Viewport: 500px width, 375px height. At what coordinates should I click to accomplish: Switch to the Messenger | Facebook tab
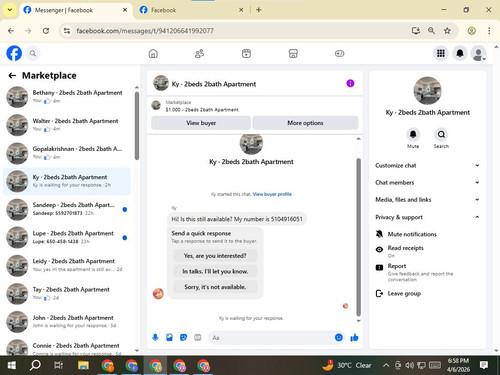coord(75,10)
